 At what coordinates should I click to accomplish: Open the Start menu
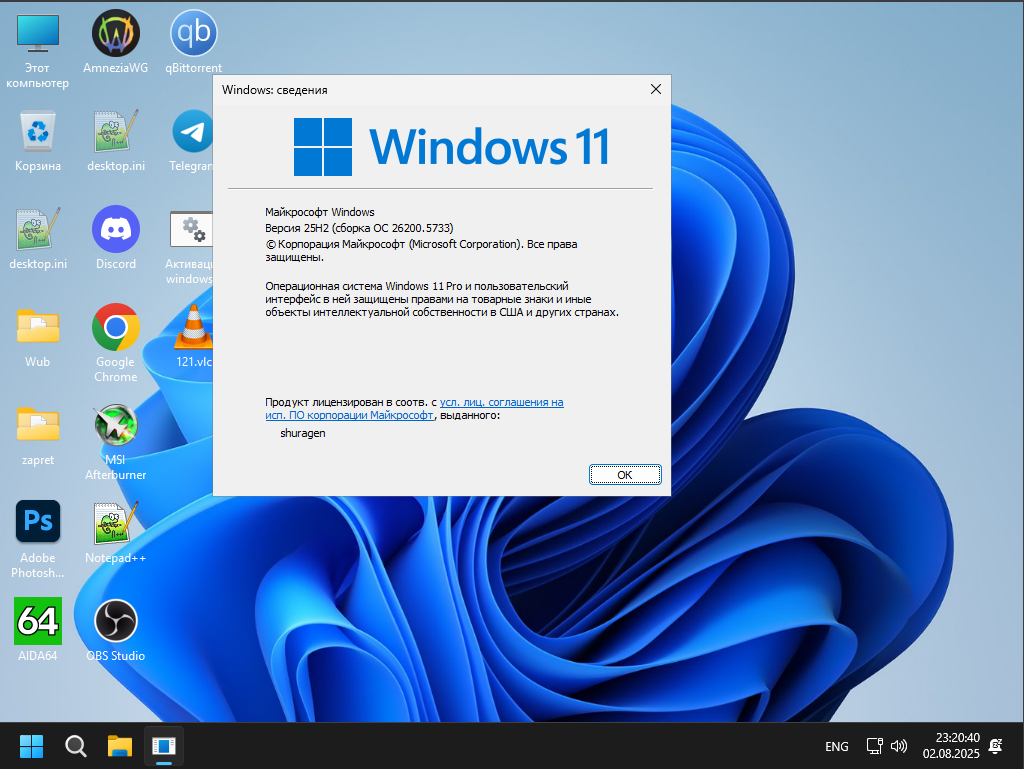coord(31,746)
